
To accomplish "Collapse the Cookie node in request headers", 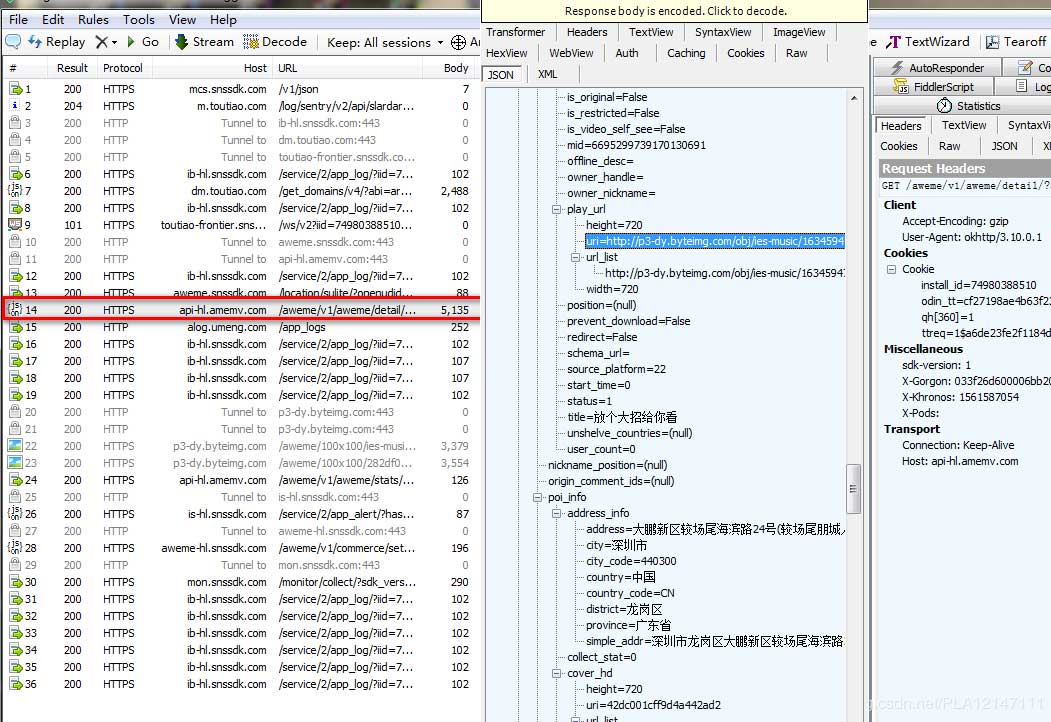I will pos(891,269).
